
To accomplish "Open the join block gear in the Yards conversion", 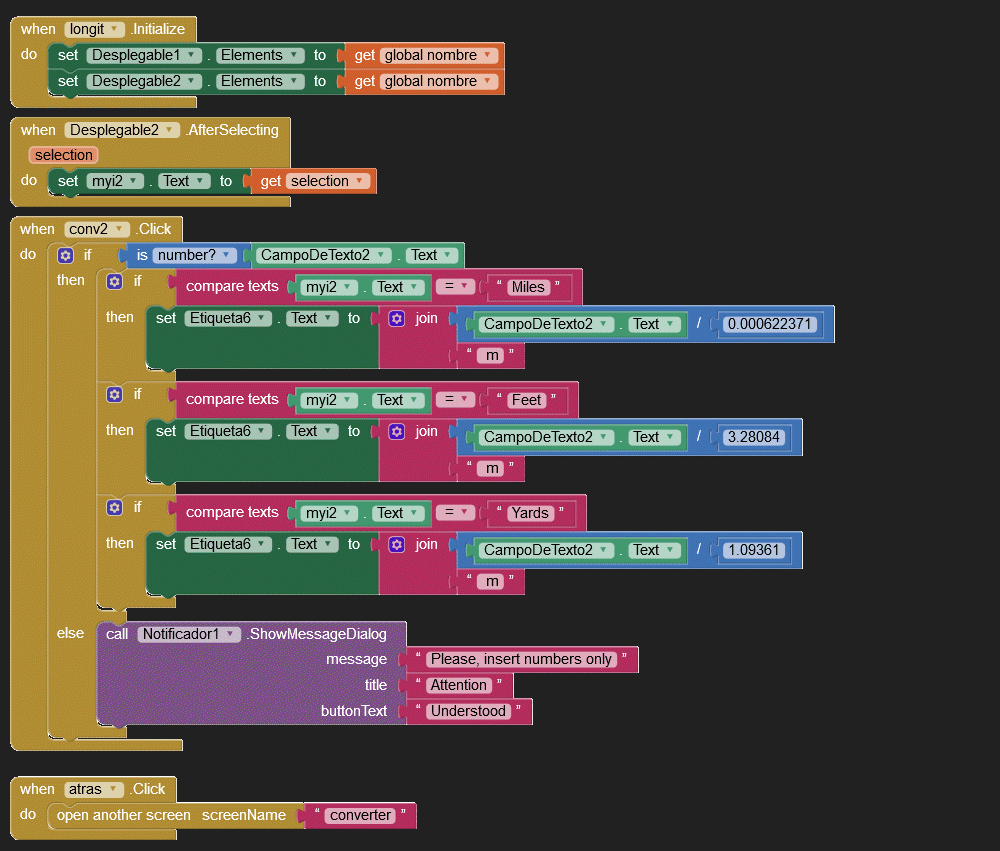I will tap(396, 545).
